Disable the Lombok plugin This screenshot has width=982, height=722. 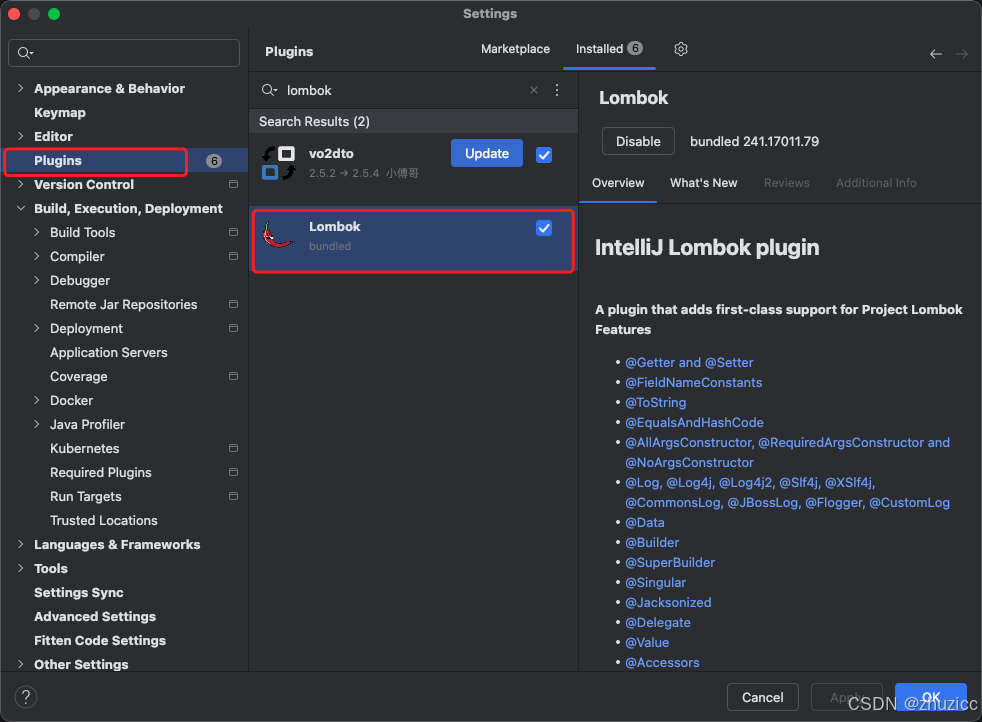pos(638,142)
